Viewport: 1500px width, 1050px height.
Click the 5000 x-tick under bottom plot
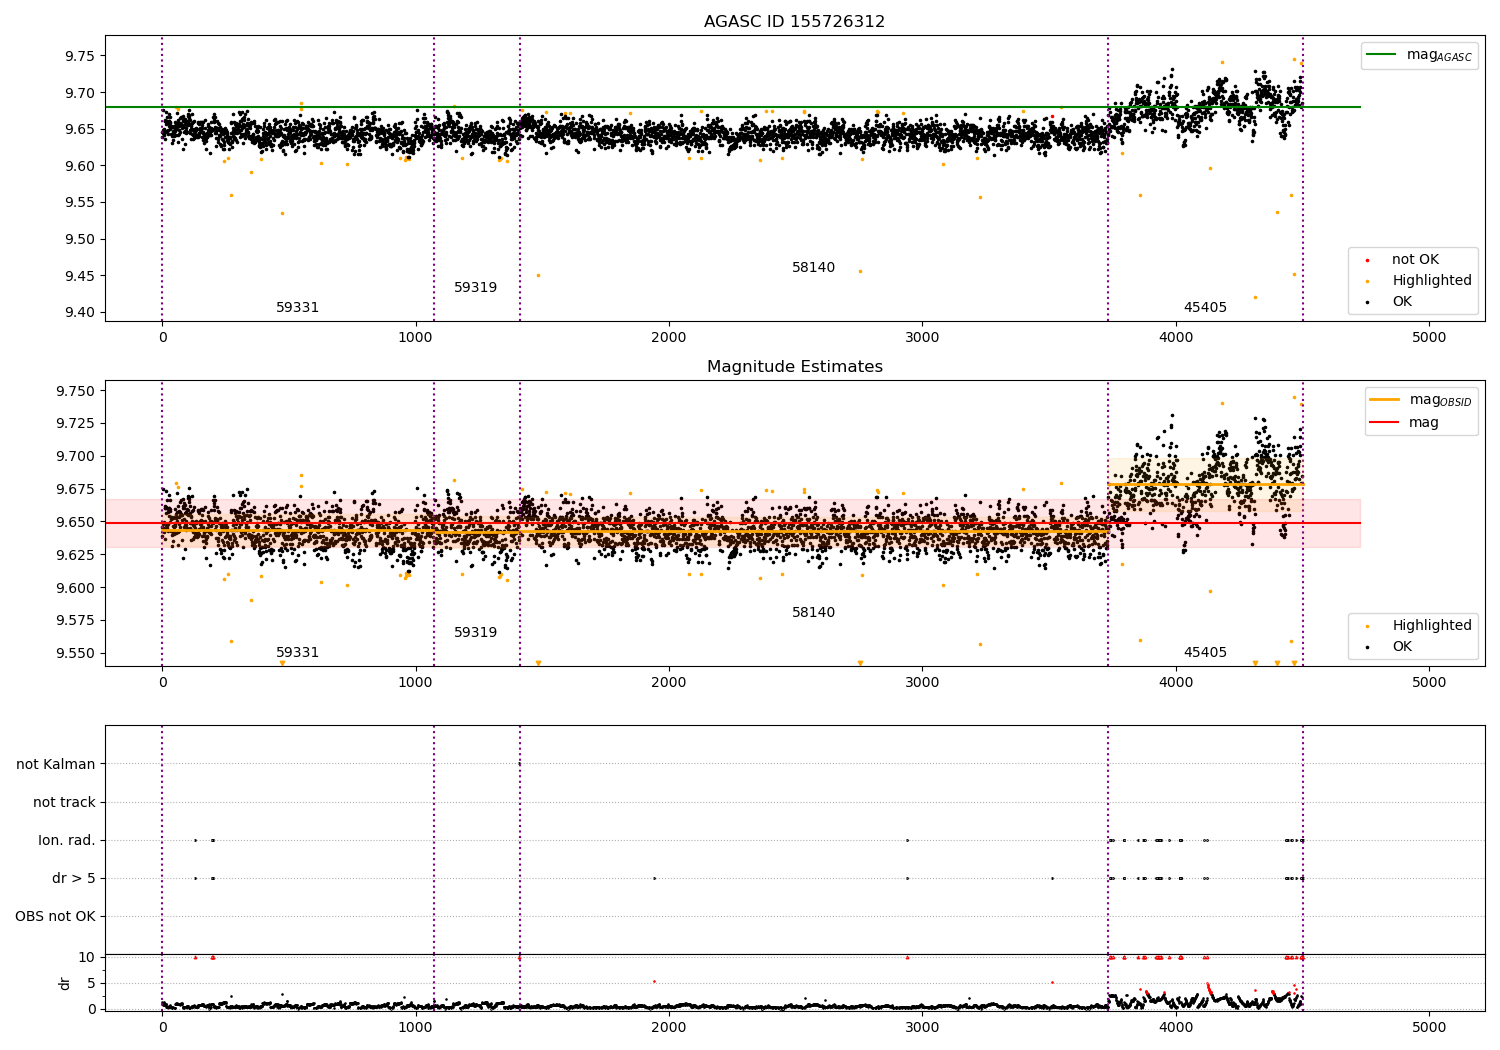(1429, 1028)
